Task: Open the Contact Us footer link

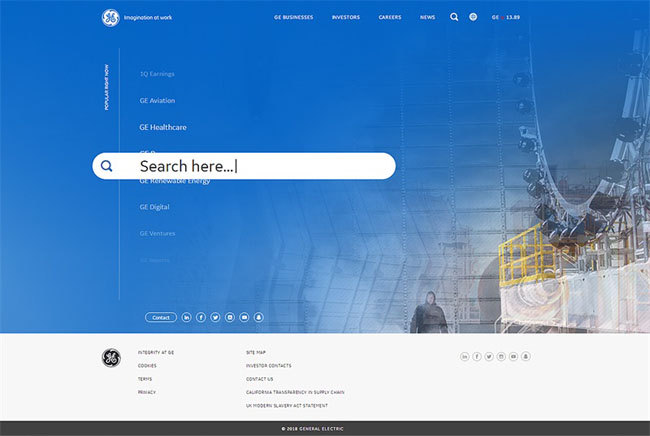Action: (260, 379)
